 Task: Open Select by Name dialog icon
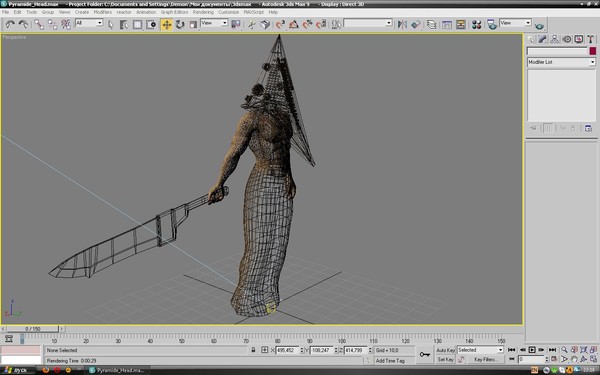pos(124,24)
